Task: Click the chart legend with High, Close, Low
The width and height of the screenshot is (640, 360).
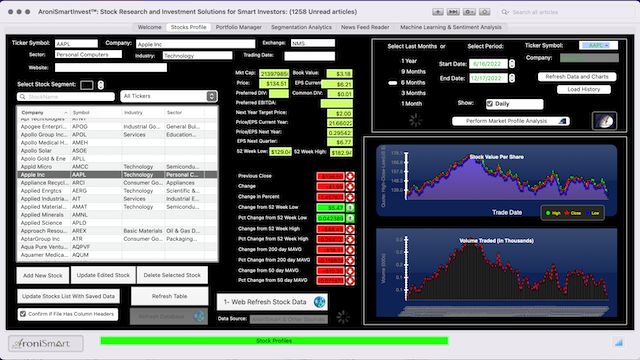Action: (x=572, y=213)
